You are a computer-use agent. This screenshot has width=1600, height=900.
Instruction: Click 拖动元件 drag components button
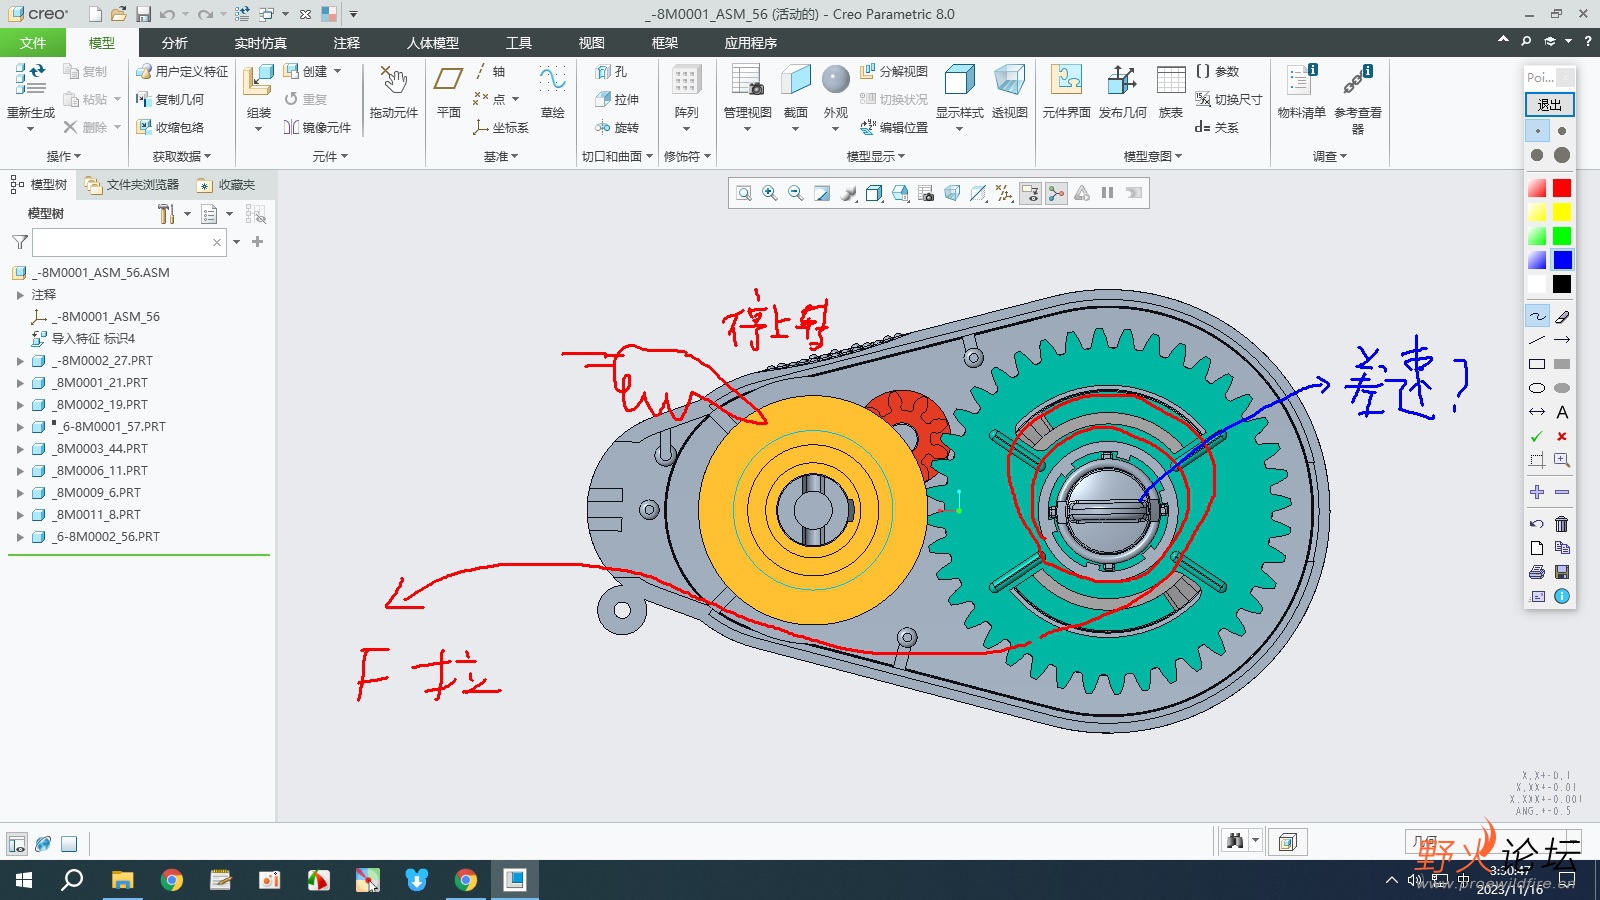[394, 92]
